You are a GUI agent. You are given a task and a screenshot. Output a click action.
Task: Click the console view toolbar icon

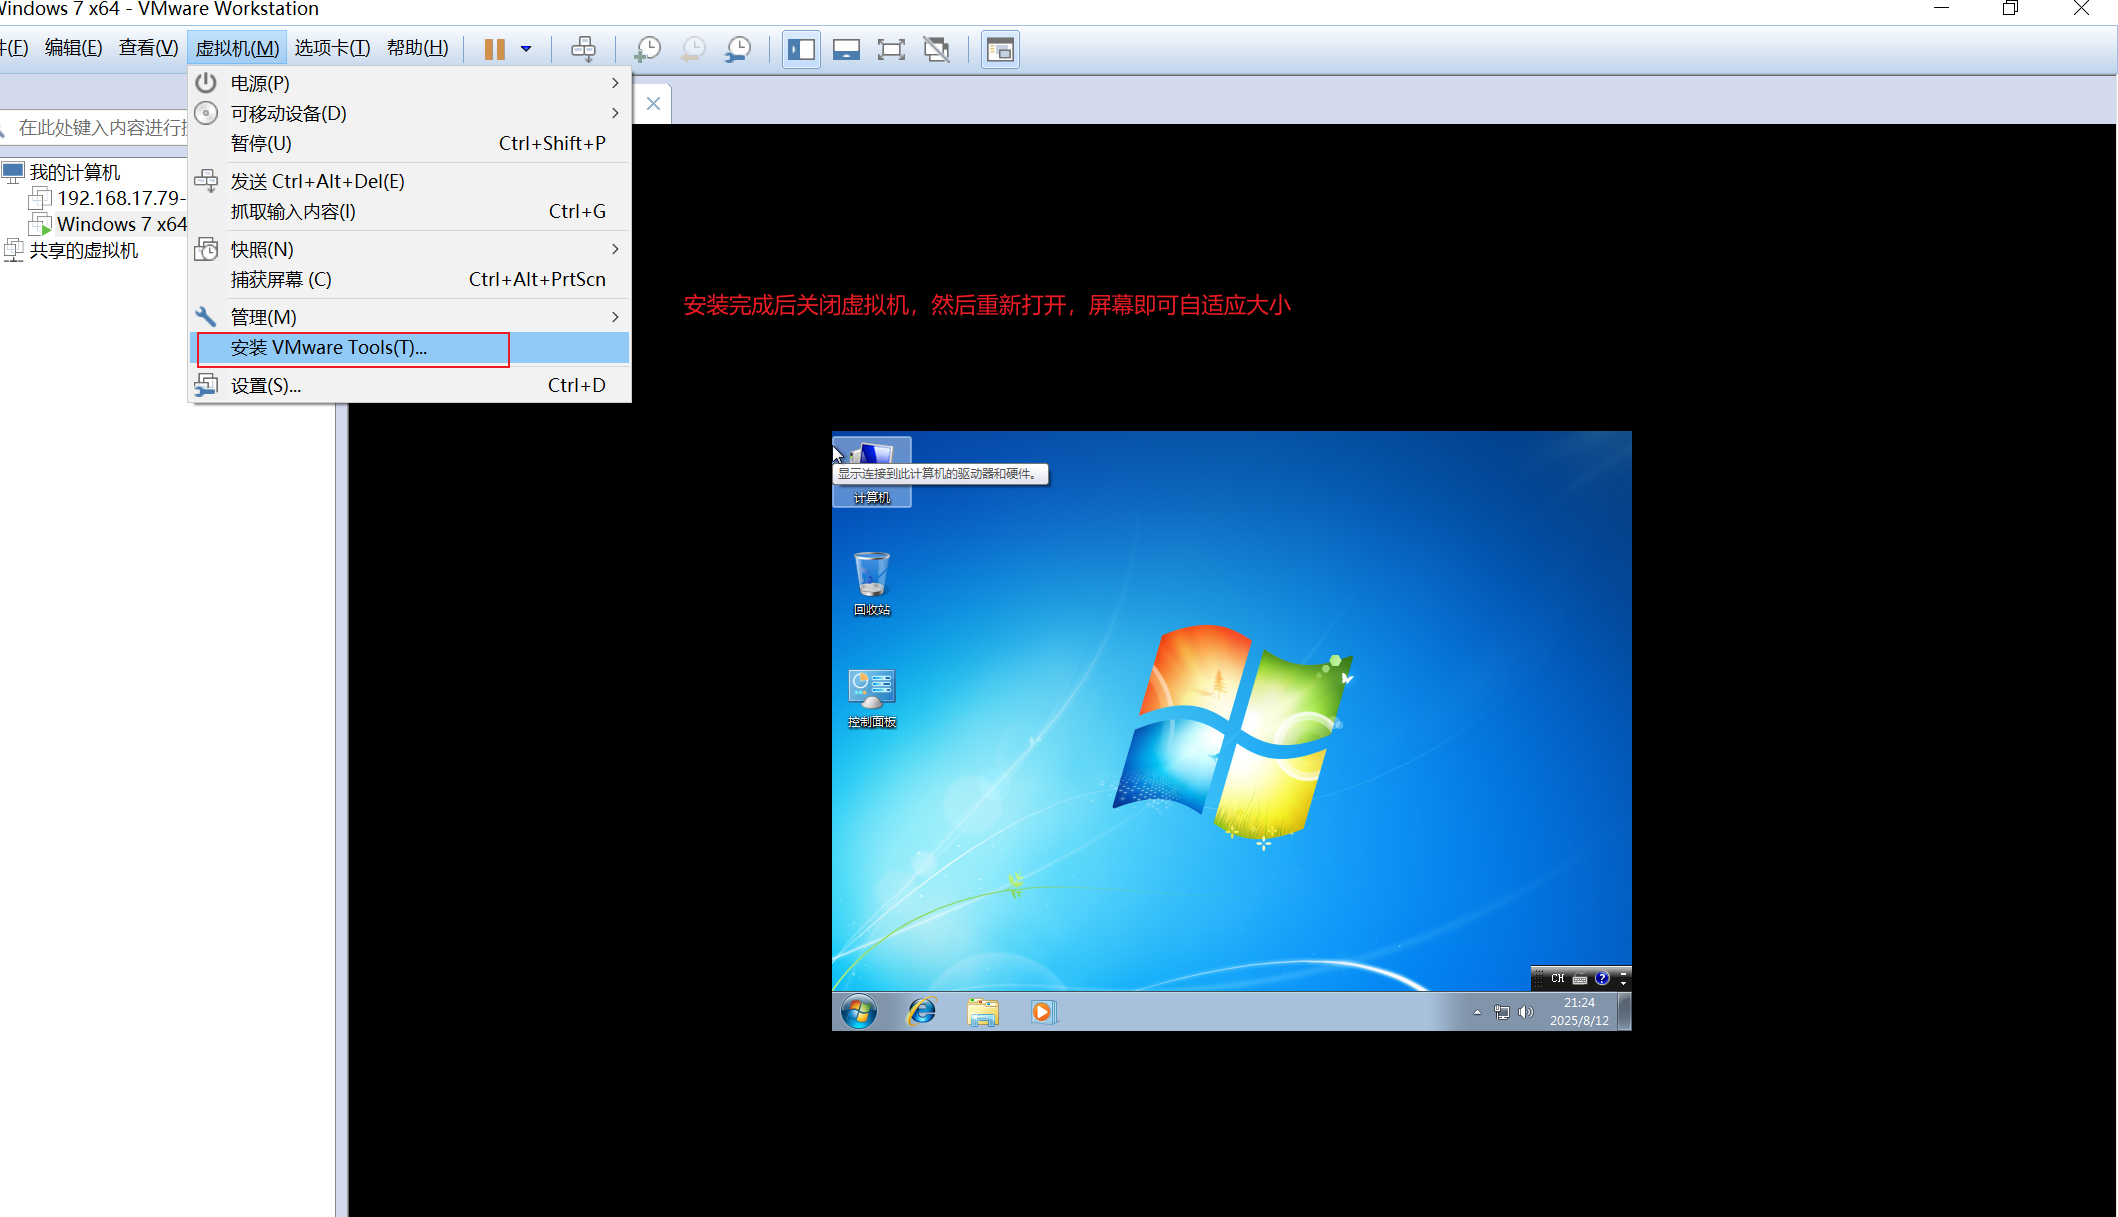pyautogui.click(x=1000, y=49)
